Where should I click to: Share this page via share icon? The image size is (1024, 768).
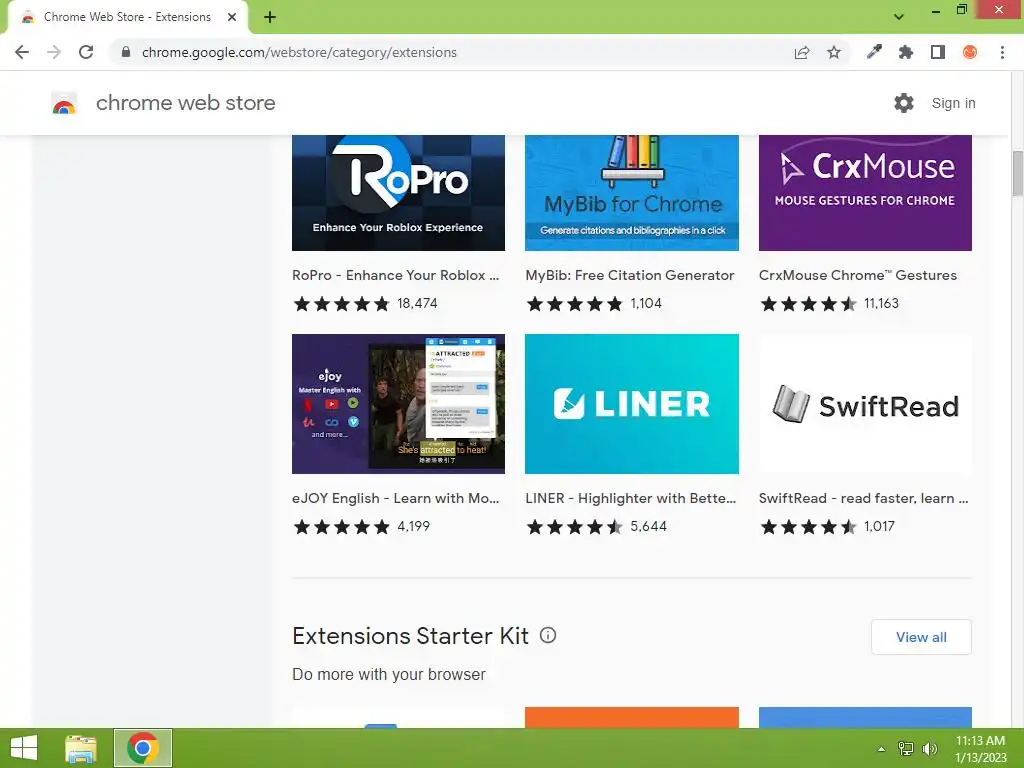point(802,52)
